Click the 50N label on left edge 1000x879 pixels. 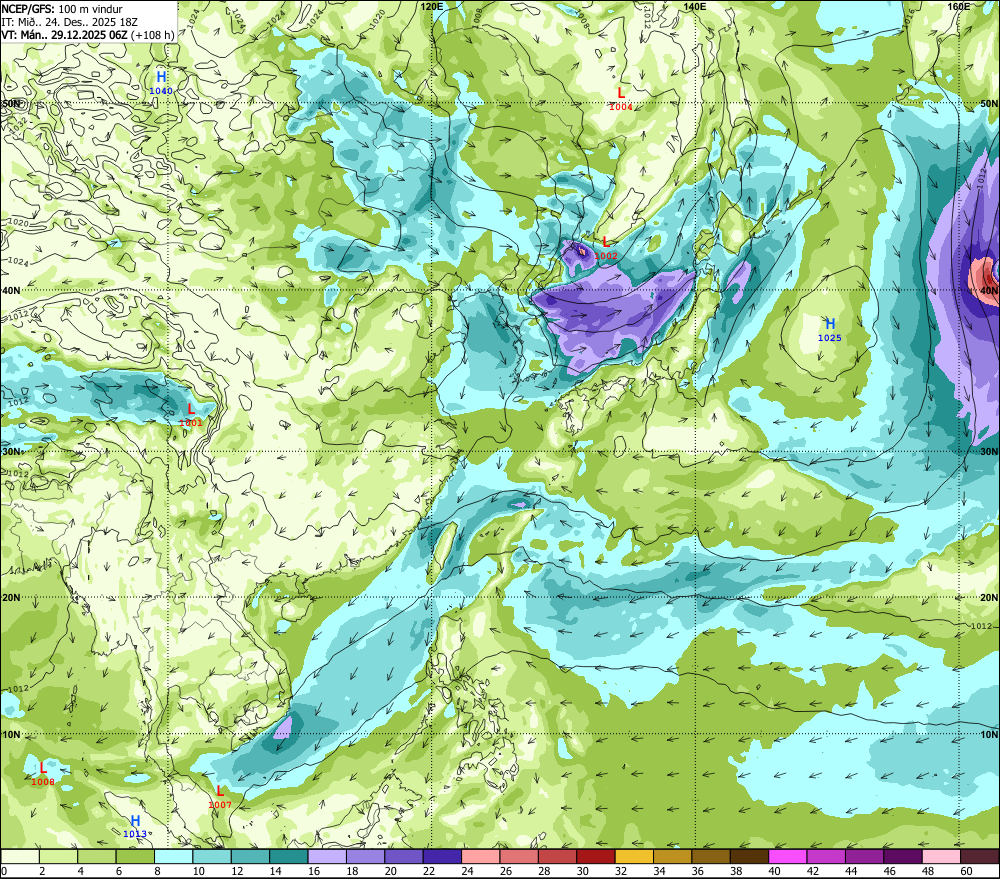(11, 104)
